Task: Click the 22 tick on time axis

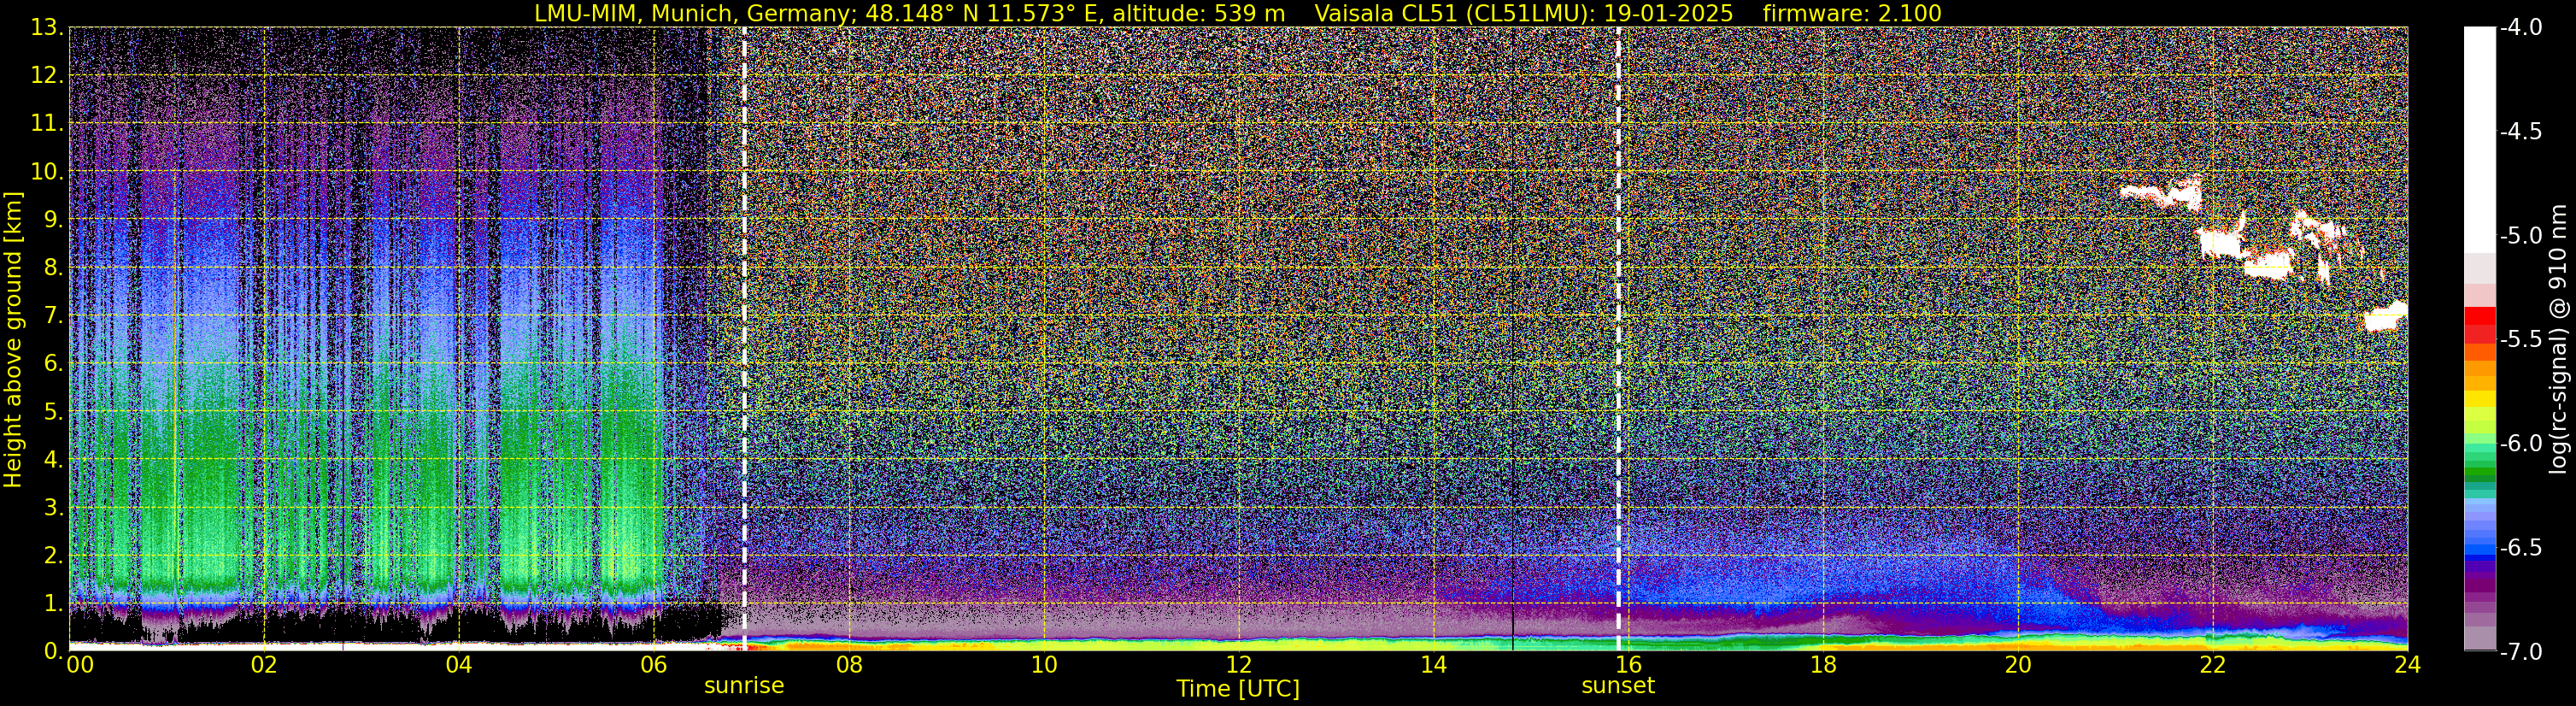Action: 2213,665
